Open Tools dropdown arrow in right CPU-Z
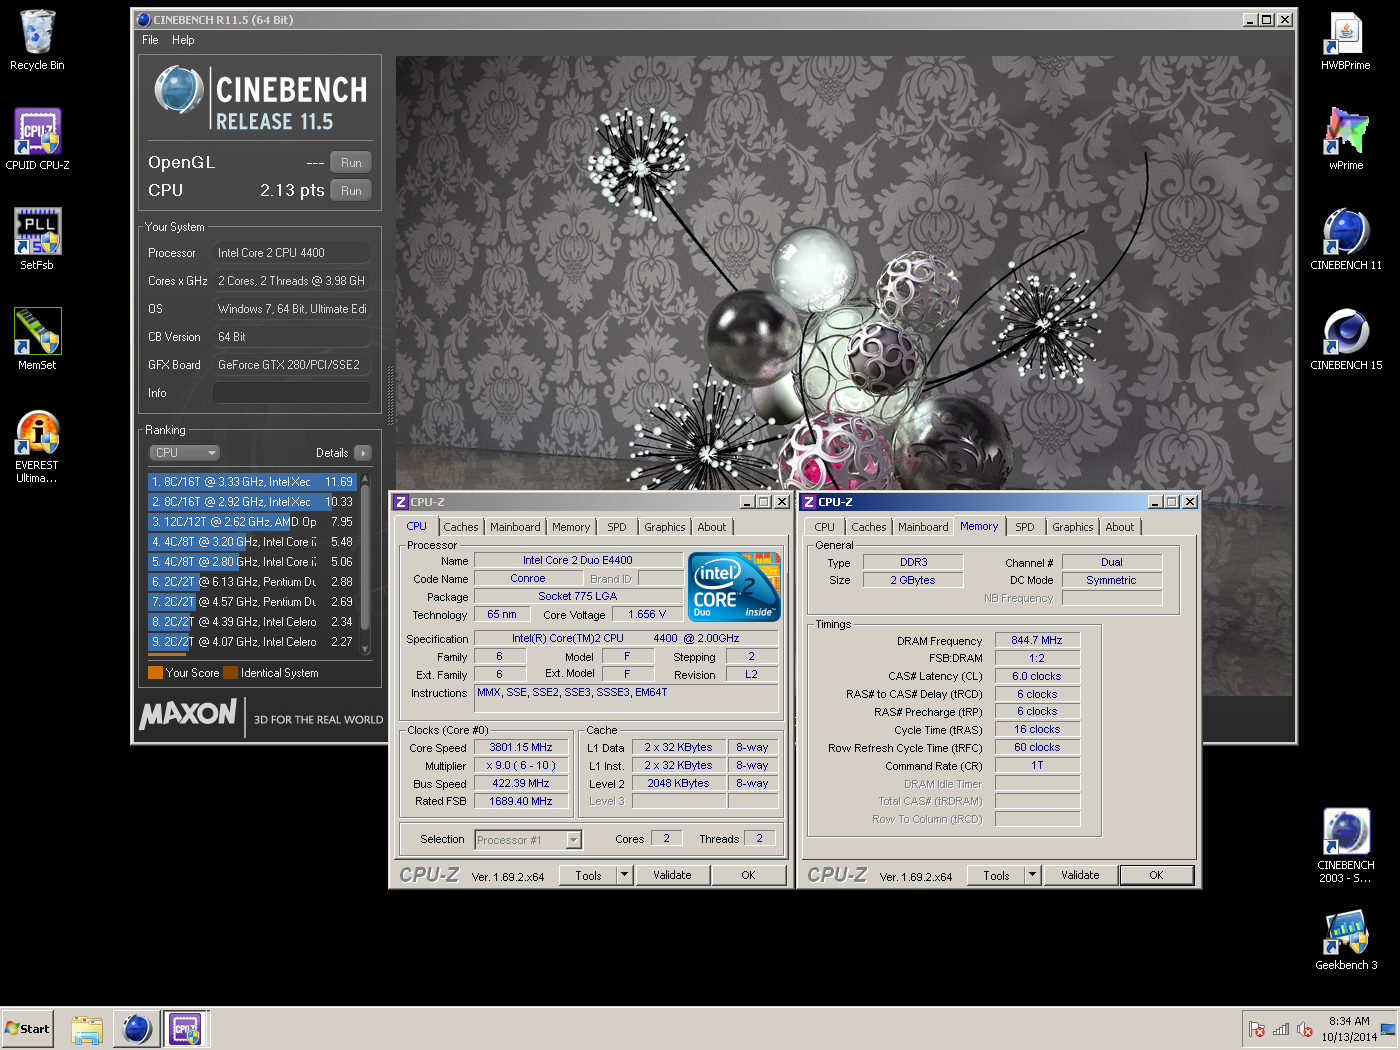1400x1050 pixels. point(1033,876)
